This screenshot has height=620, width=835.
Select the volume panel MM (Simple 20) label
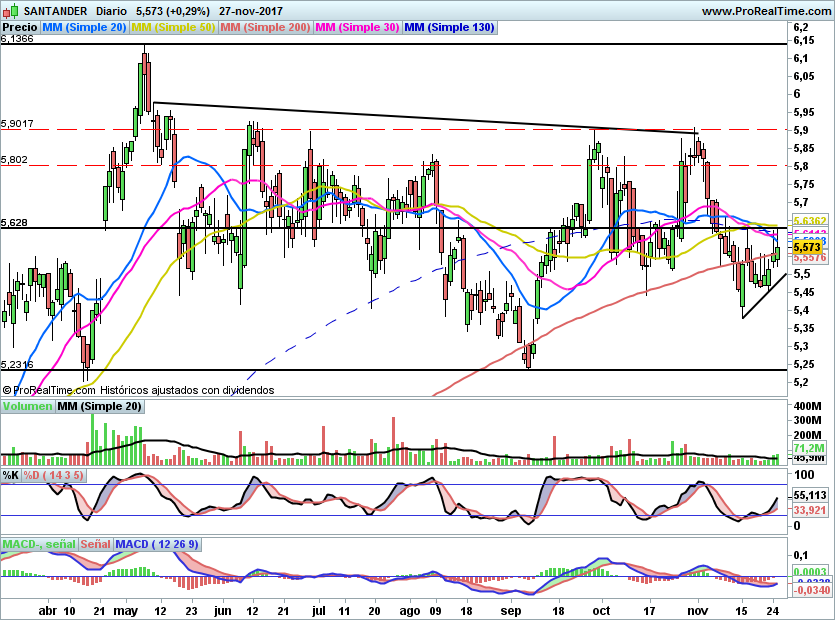[99, 406]
